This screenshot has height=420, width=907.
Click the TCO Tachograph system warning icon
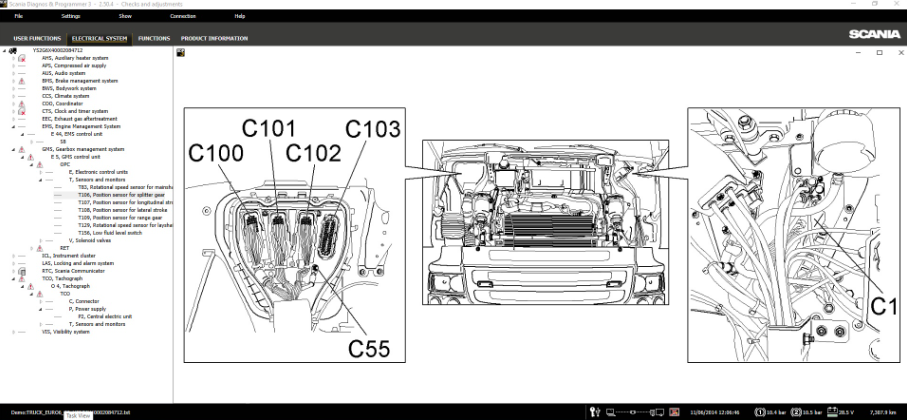pyautogui.click(x=21, y=278)
